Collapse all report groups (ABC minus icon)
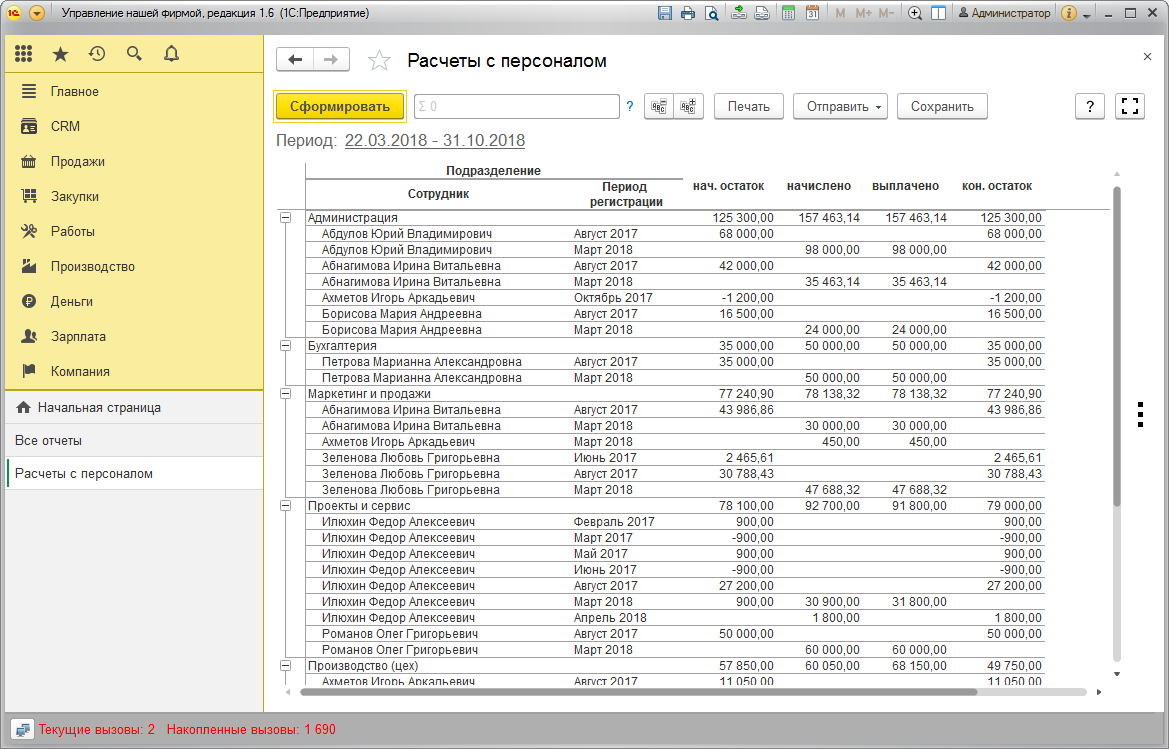1169x749 pixels. (x=659, y=107)
